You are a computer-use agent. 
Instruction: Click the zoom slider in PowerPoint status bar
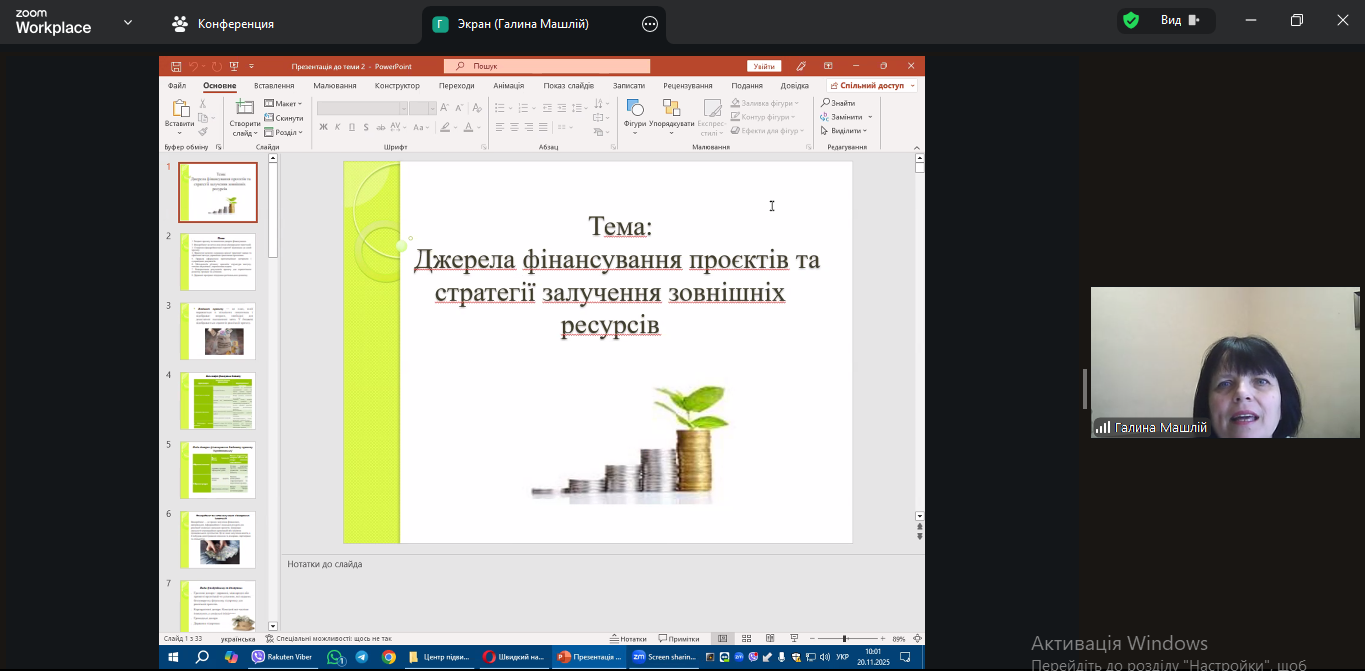845,638
